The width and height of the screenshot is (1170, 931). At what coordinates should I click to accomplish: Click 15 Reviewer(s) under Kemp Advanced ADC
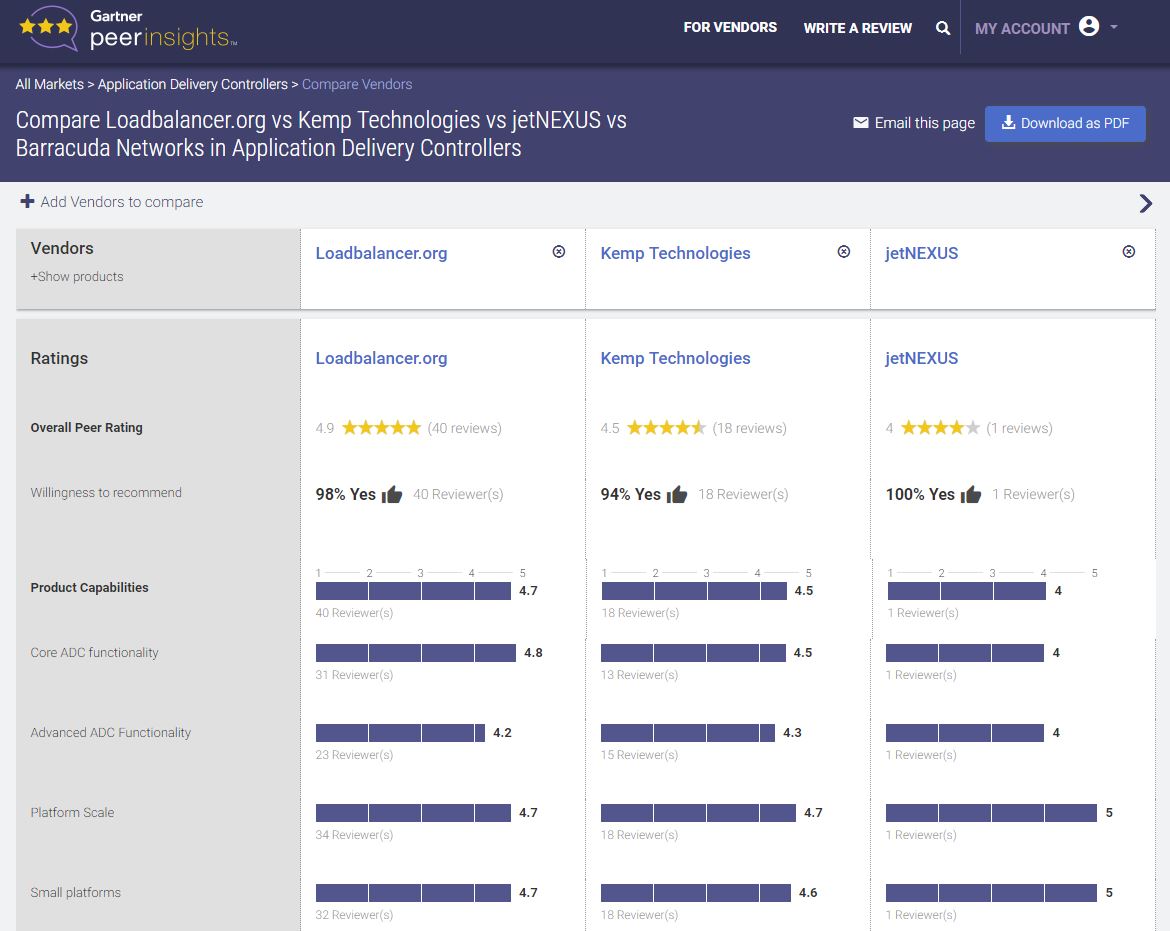point(639,754)
